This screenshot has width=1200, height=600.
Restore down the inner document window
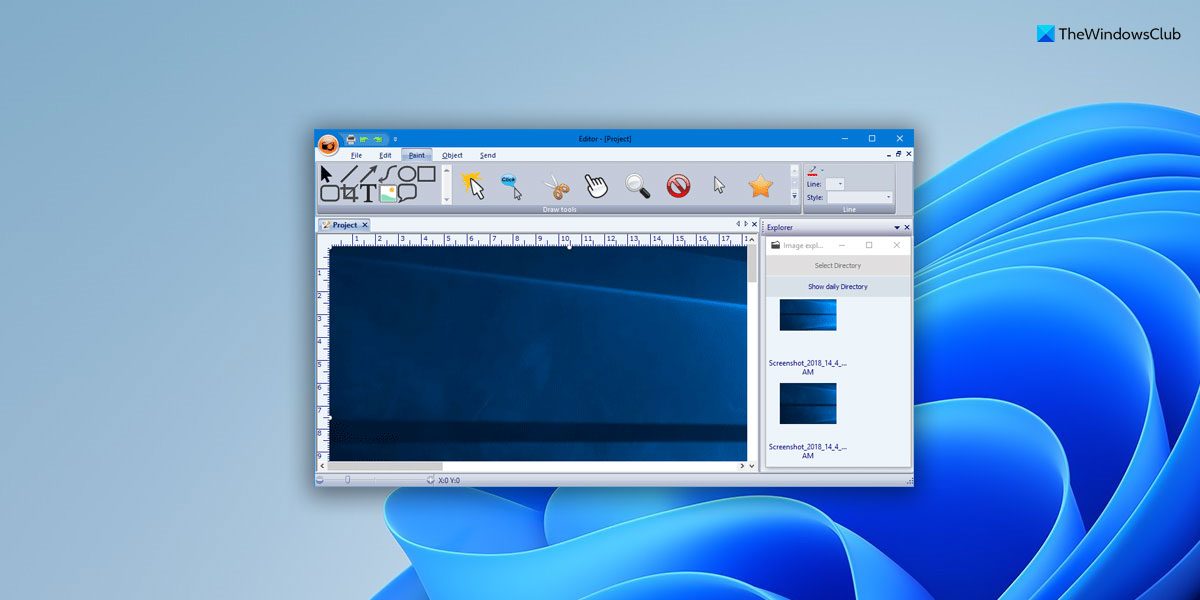[x=898, y=155]
